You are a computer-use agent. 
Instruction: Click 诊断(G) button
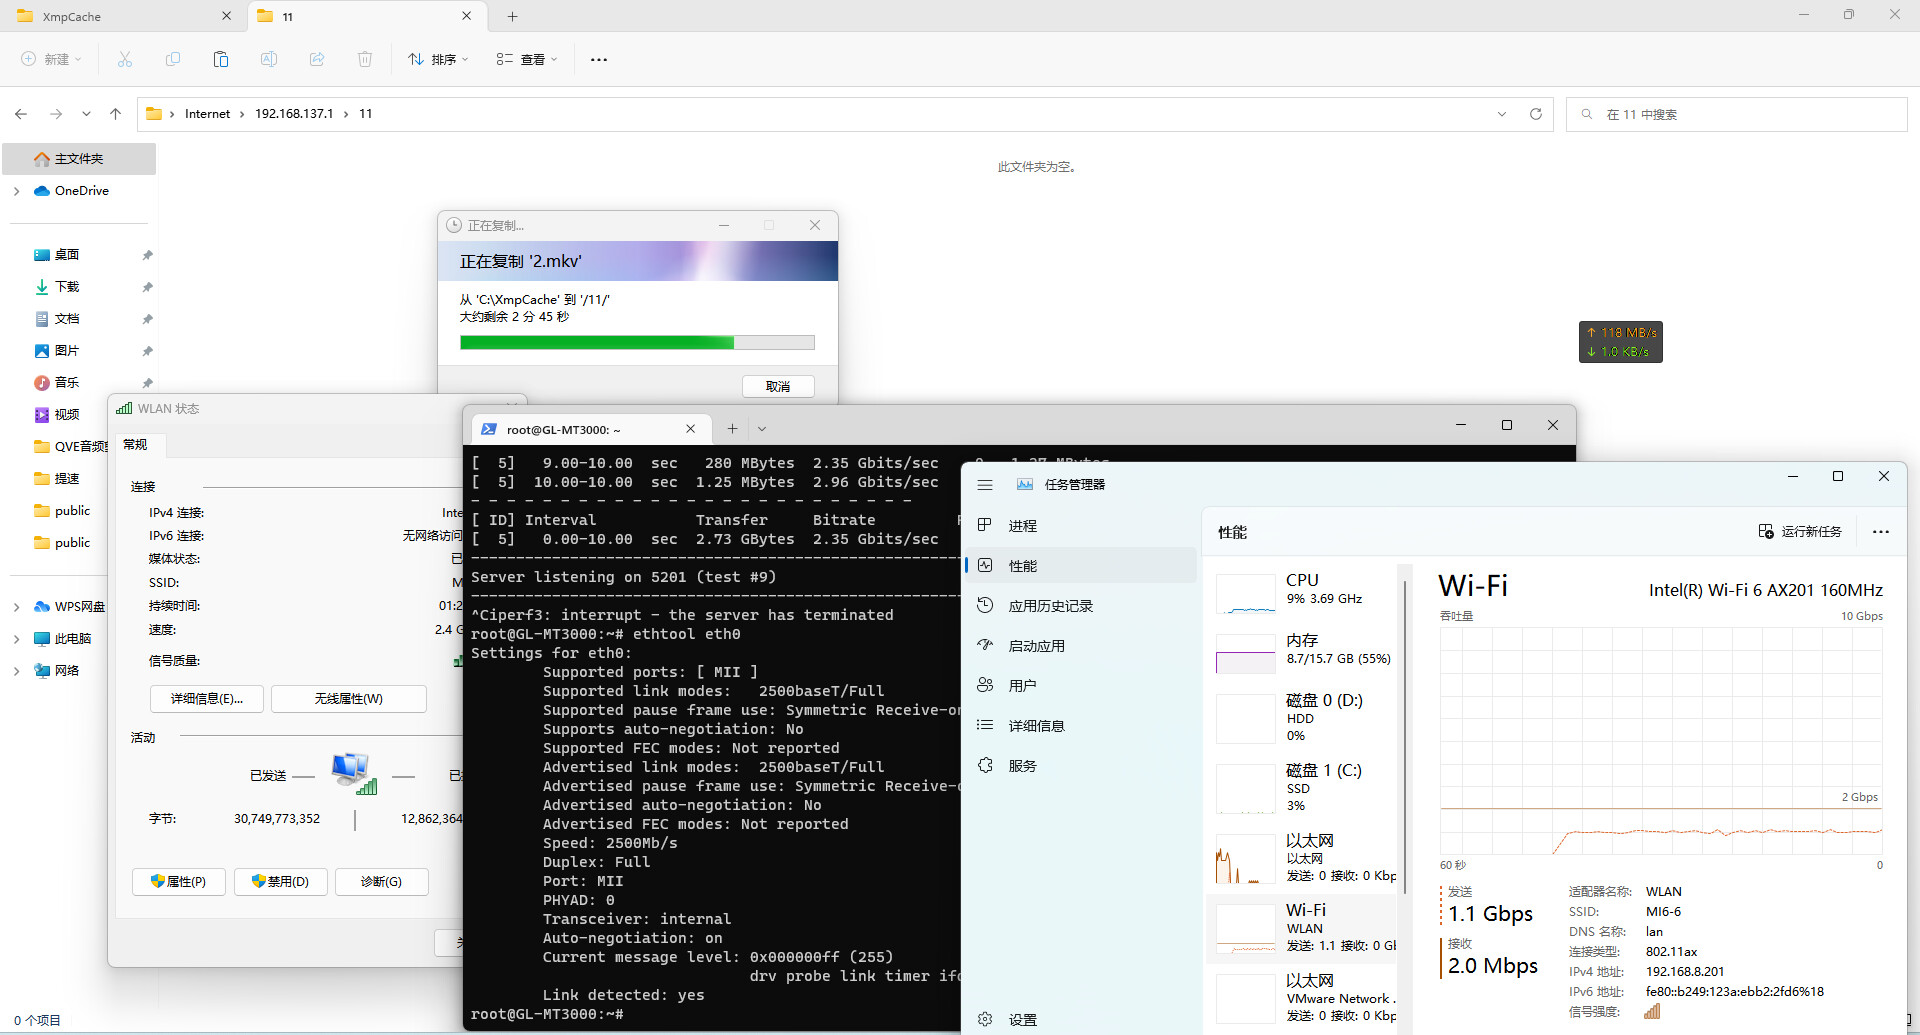382,882
